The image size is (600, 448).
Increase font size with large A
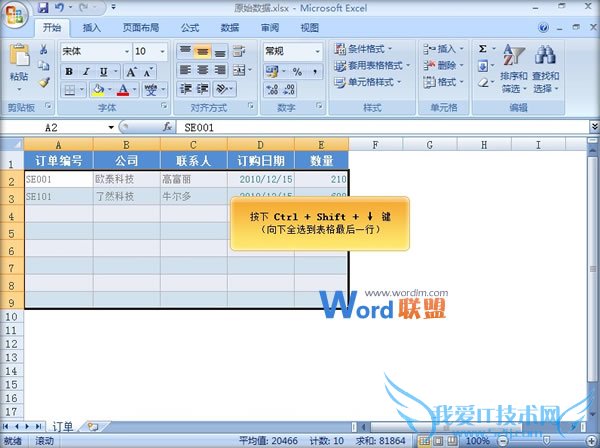[131, 72]
